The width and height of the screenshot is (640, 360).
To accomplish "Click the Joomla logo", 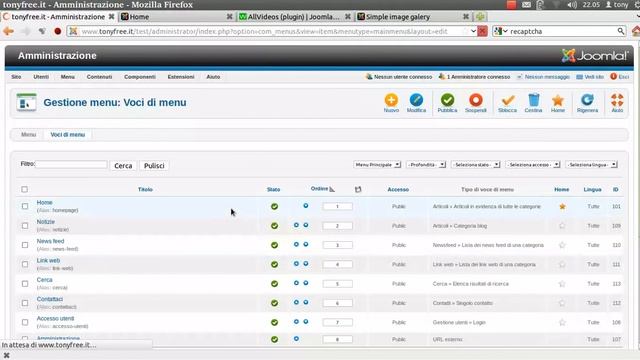I will point(595,56).
